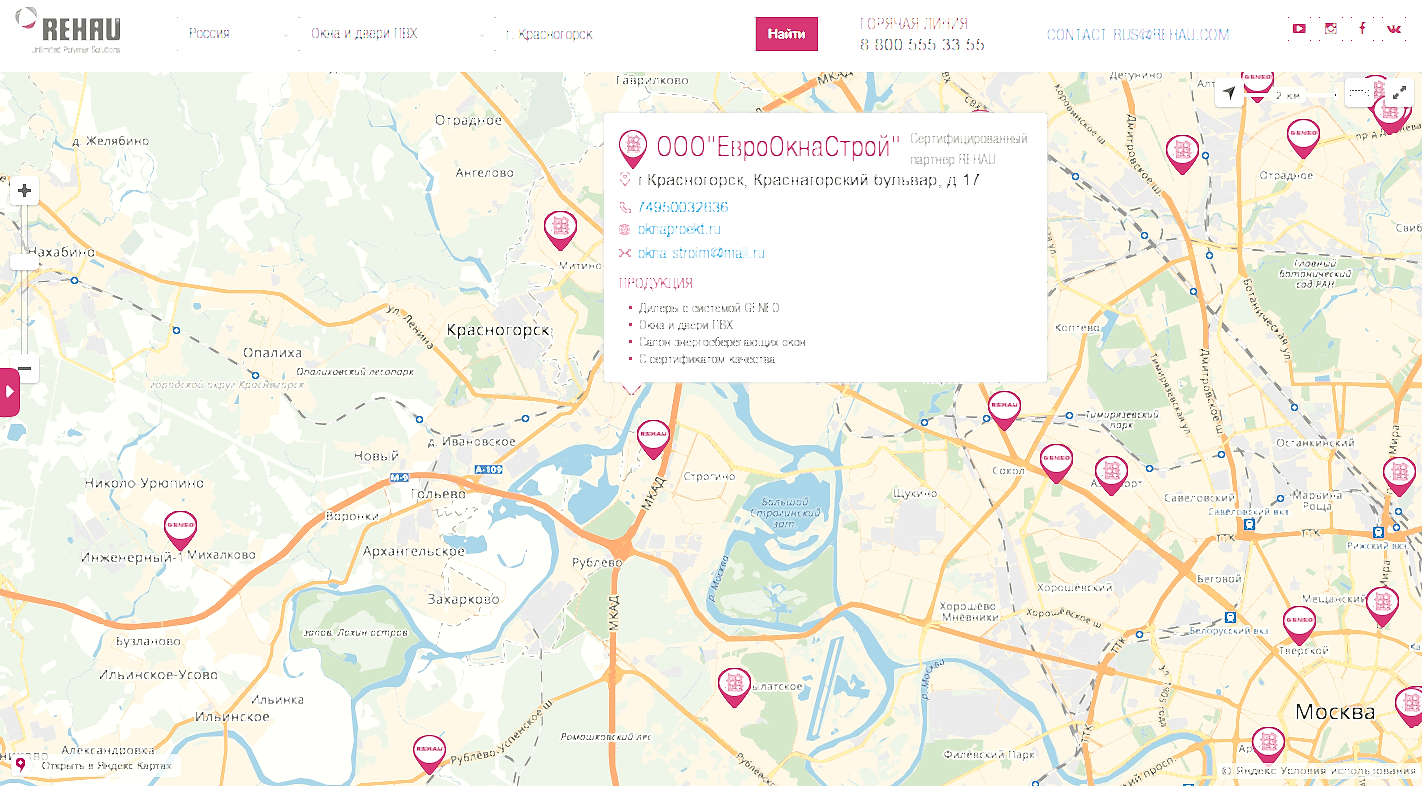Click the Найти search button
Screen dimensions: 1422x786
786,34
